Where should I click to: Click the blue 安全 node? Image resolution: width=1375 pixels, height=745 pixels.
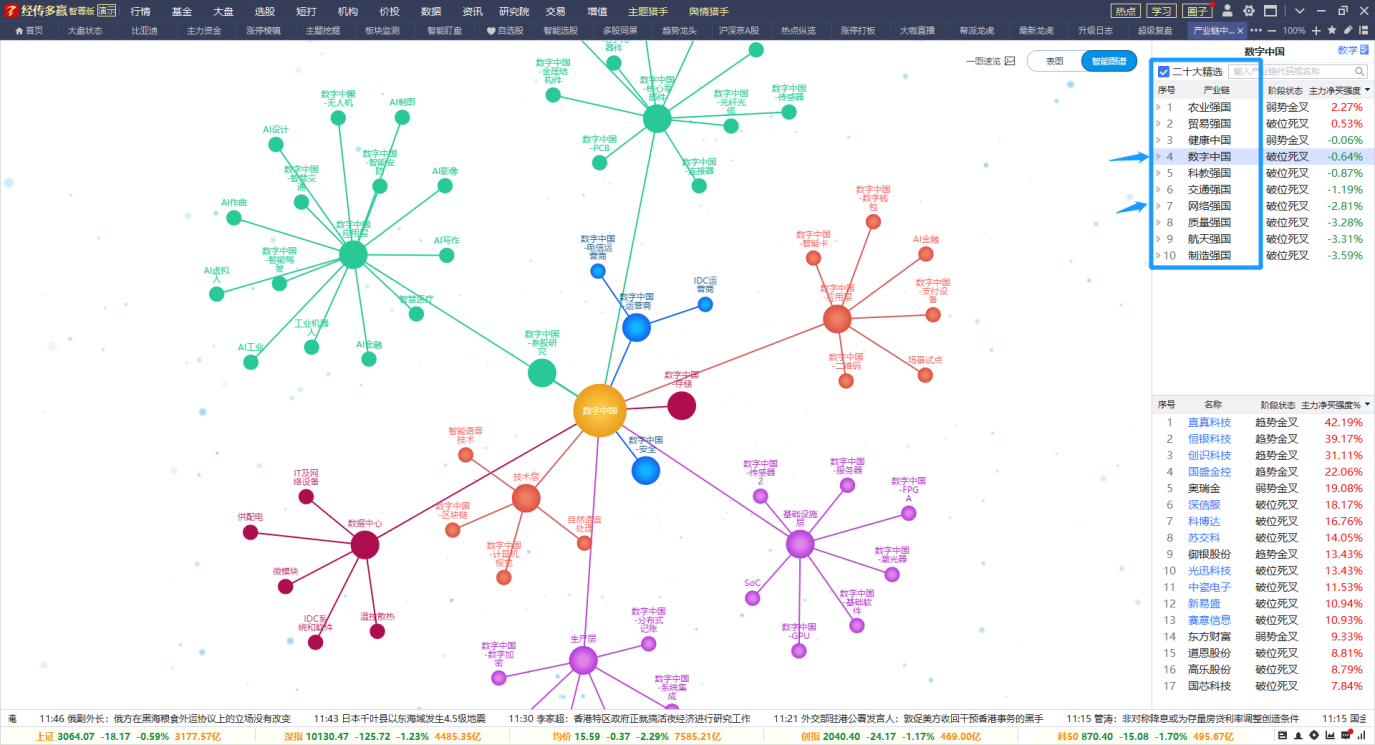click(646, 470)
